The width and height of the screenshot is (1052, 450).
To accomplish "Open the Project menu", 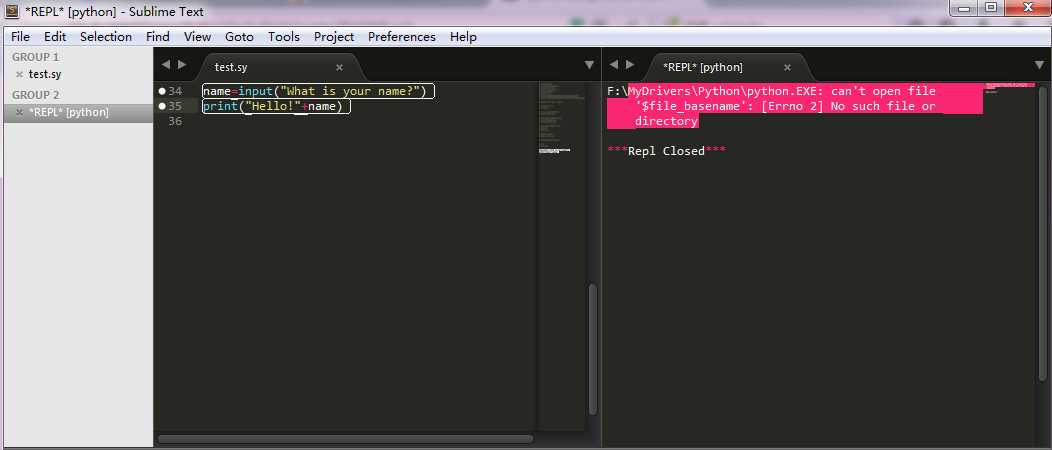I will tap(334, 37).
